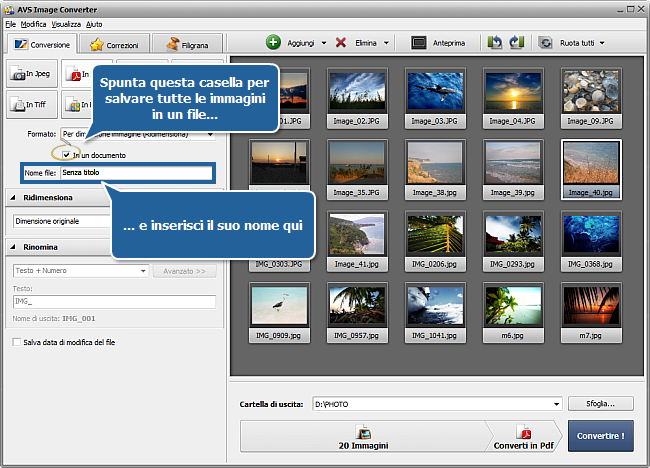
Task: Uncheck the 'In un documento' checkbox
Action: click(66, 155)
